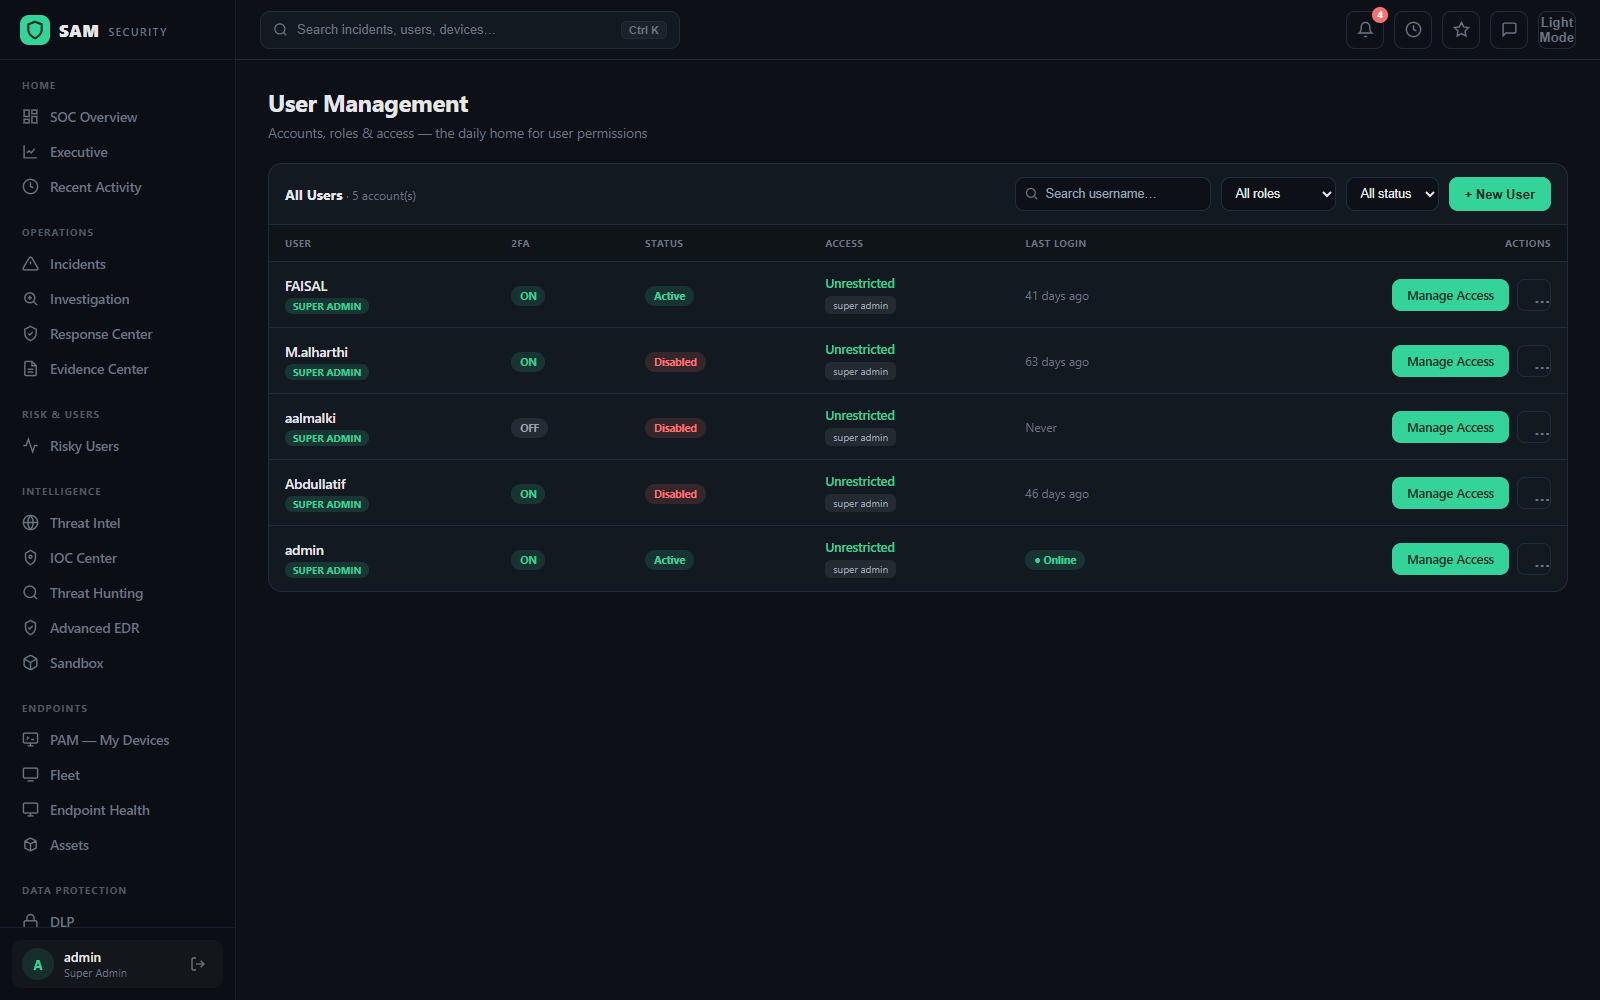Click the SAM Security shield logo

[x=35, y=30]
